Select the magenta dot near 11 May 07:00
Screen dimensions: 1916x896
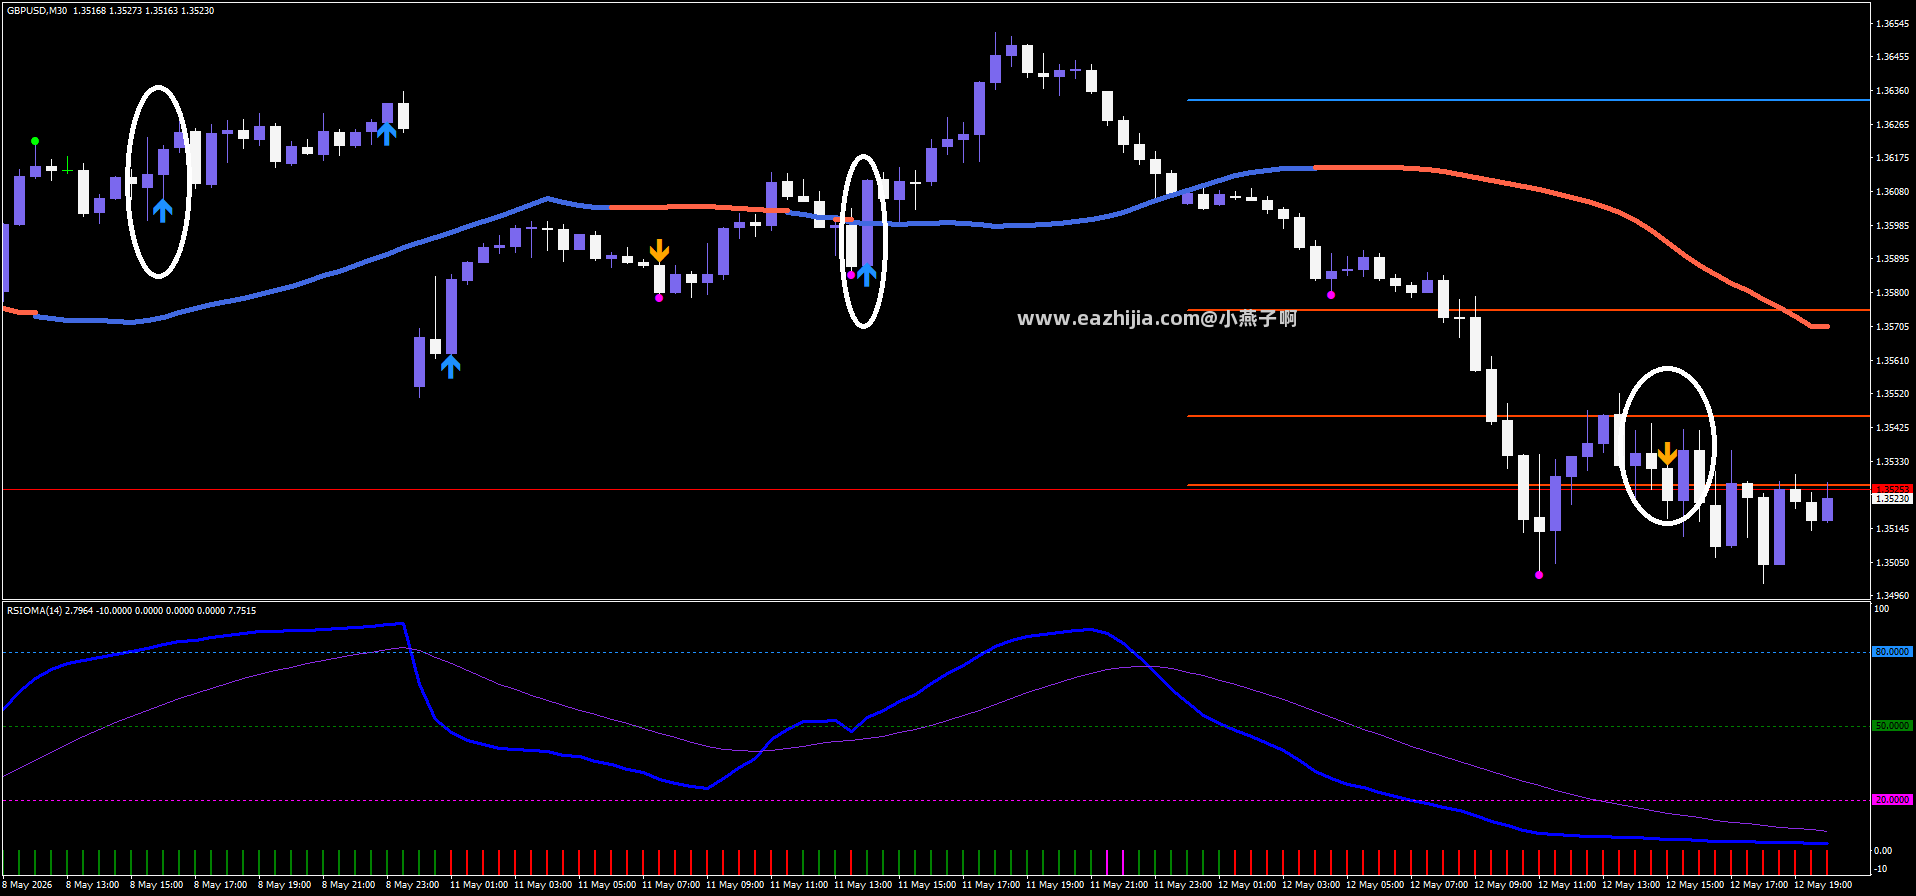(x=659, y=298)
